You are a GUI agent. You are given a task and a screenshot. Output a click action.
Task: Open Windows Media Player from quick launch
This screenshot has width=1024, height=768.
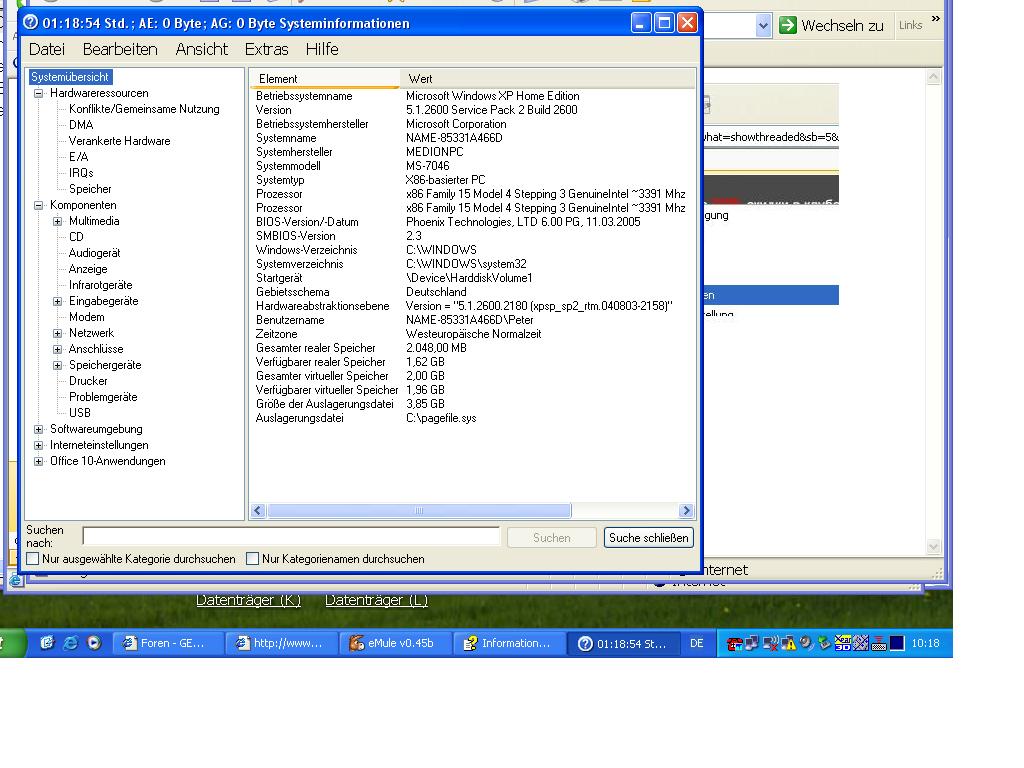(94, 643)
